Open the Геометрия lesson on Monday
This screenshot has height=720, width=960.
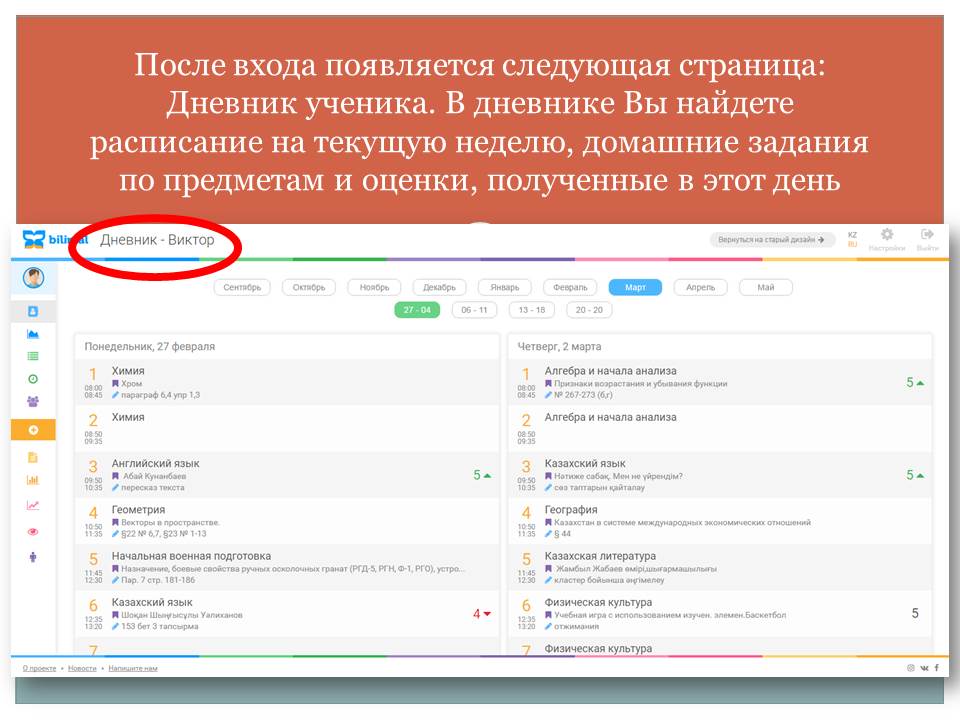tap(139, 510)
